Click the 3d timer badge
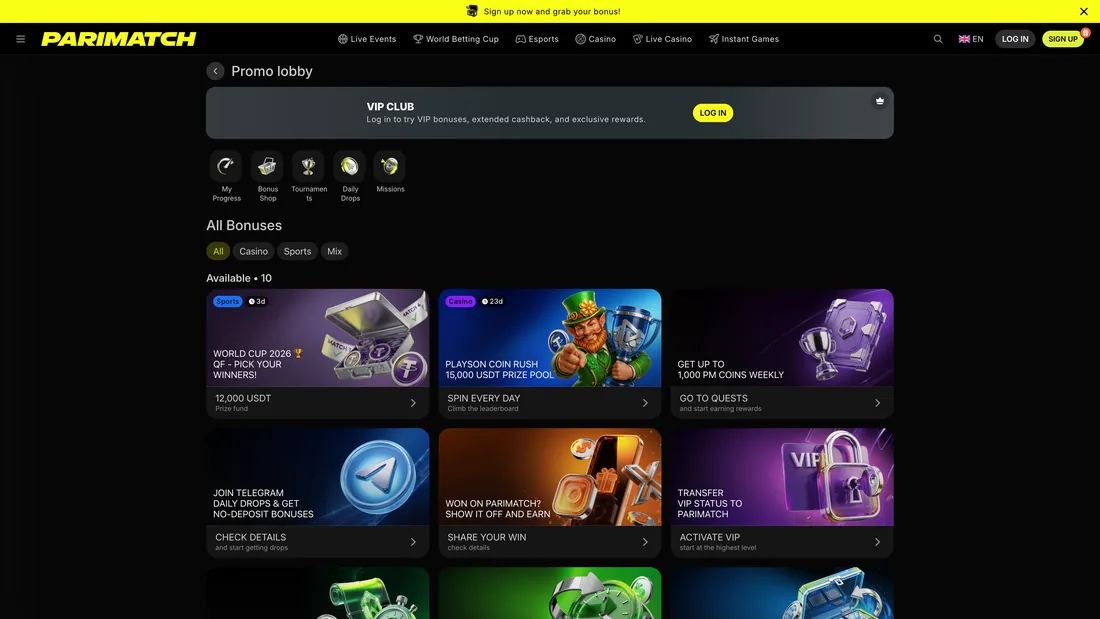Screen dimensions: 1100x619 [x=257, y=301]
